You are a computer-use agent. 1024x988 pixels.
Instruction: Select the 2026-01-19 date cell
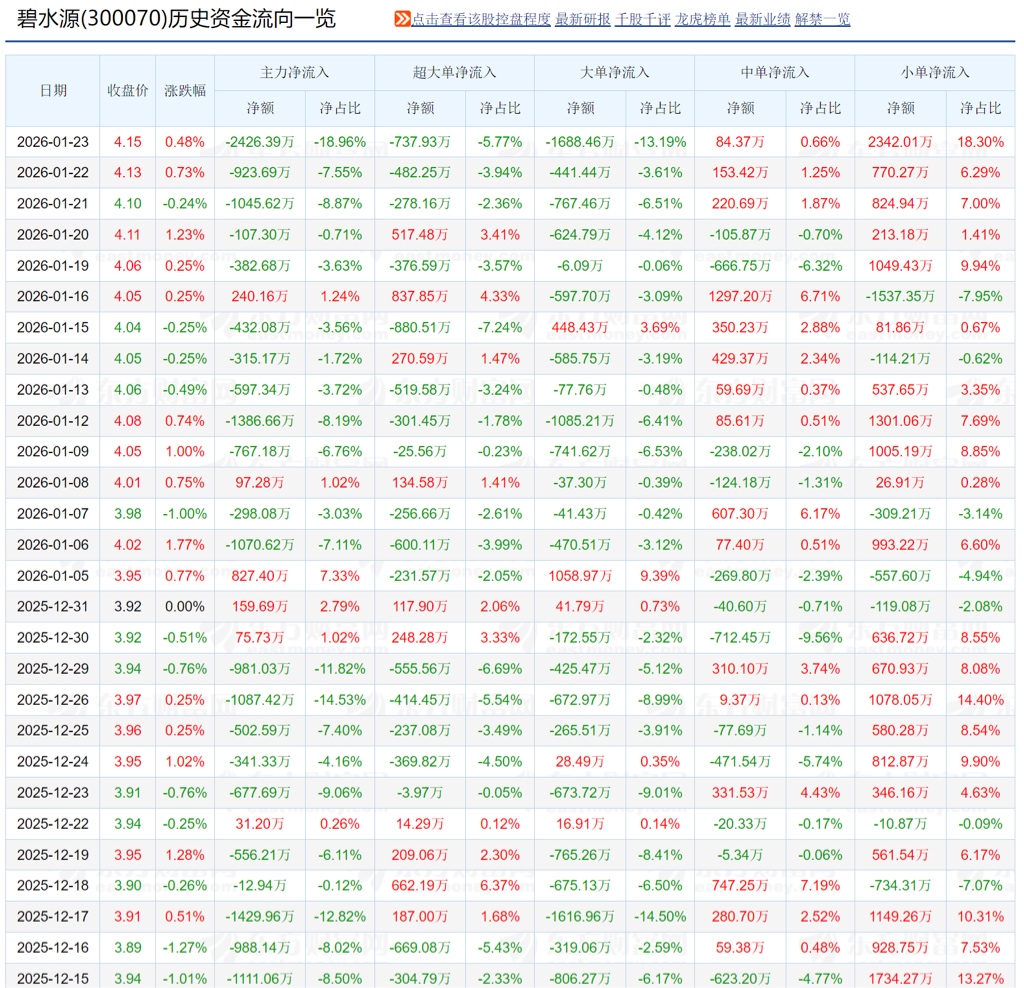53,266
